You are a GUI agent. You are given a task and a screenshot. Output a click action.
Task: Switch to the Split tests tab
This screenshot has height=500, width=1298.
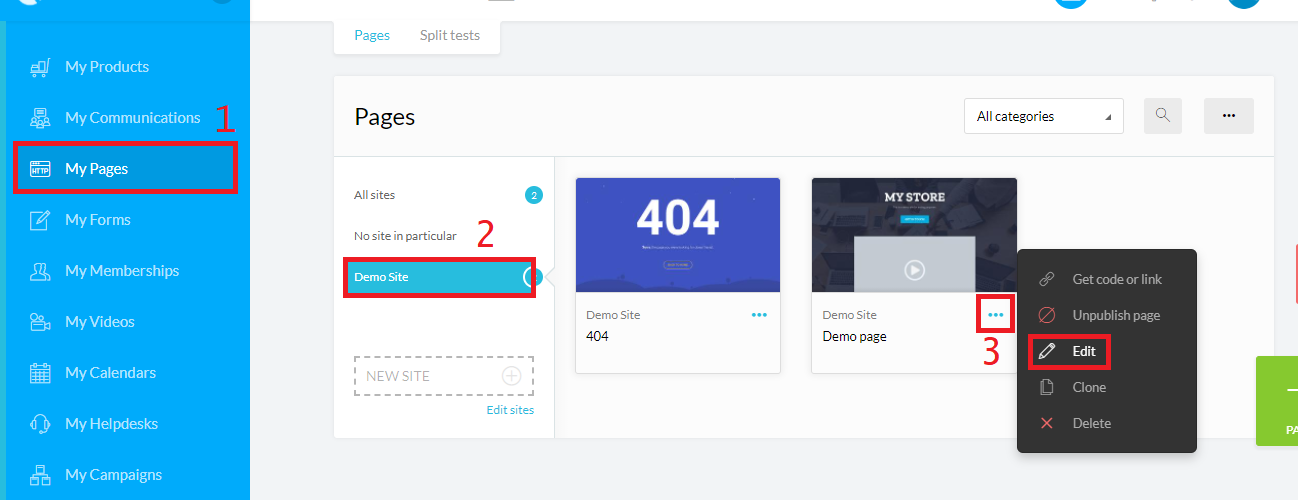click(x=450, y=35)
